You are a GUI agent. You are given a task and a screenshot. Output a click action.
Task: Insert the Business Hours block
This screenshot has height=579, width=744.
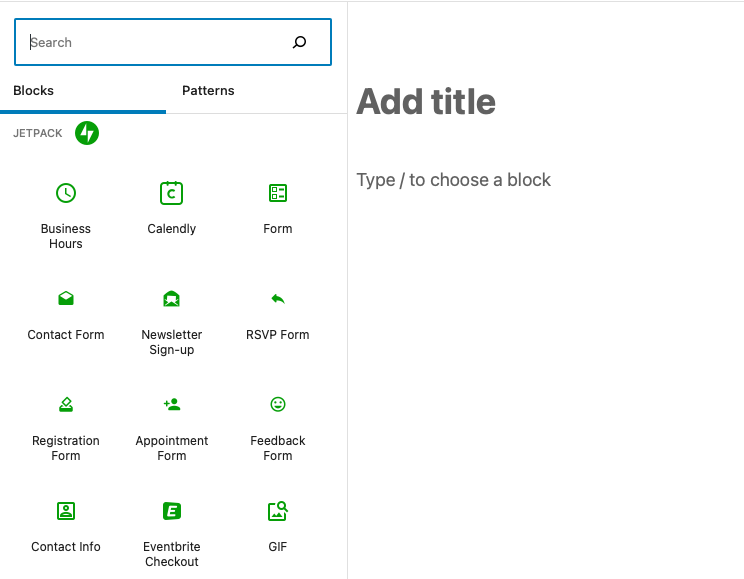click(x=66, y=212)
